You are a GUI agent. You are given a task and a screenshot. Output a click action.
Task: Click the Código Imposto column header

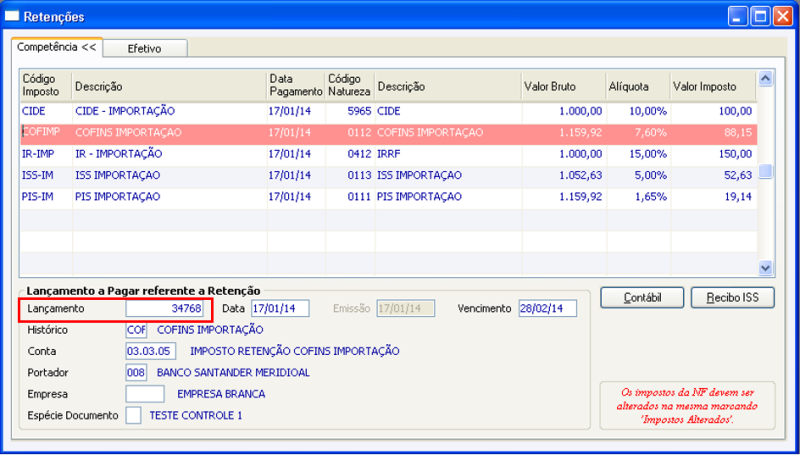pyautogui.click(x=46, y=86)
